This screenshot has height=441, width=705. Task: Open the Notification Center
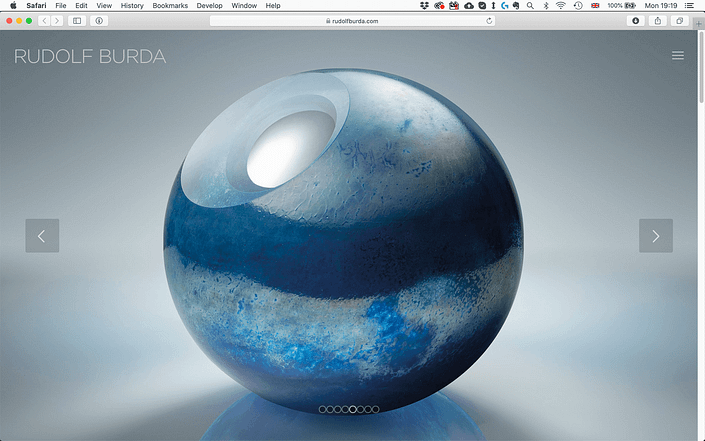pos(688,5)
